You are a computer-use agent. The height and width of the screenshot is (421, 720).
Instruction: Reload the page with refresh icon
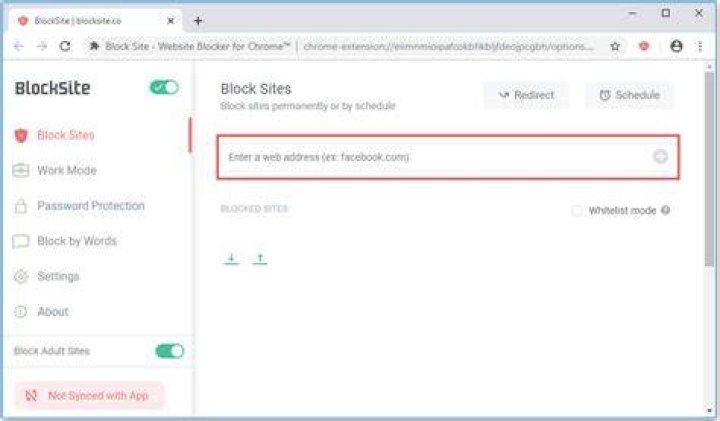(x=65, y=46)
